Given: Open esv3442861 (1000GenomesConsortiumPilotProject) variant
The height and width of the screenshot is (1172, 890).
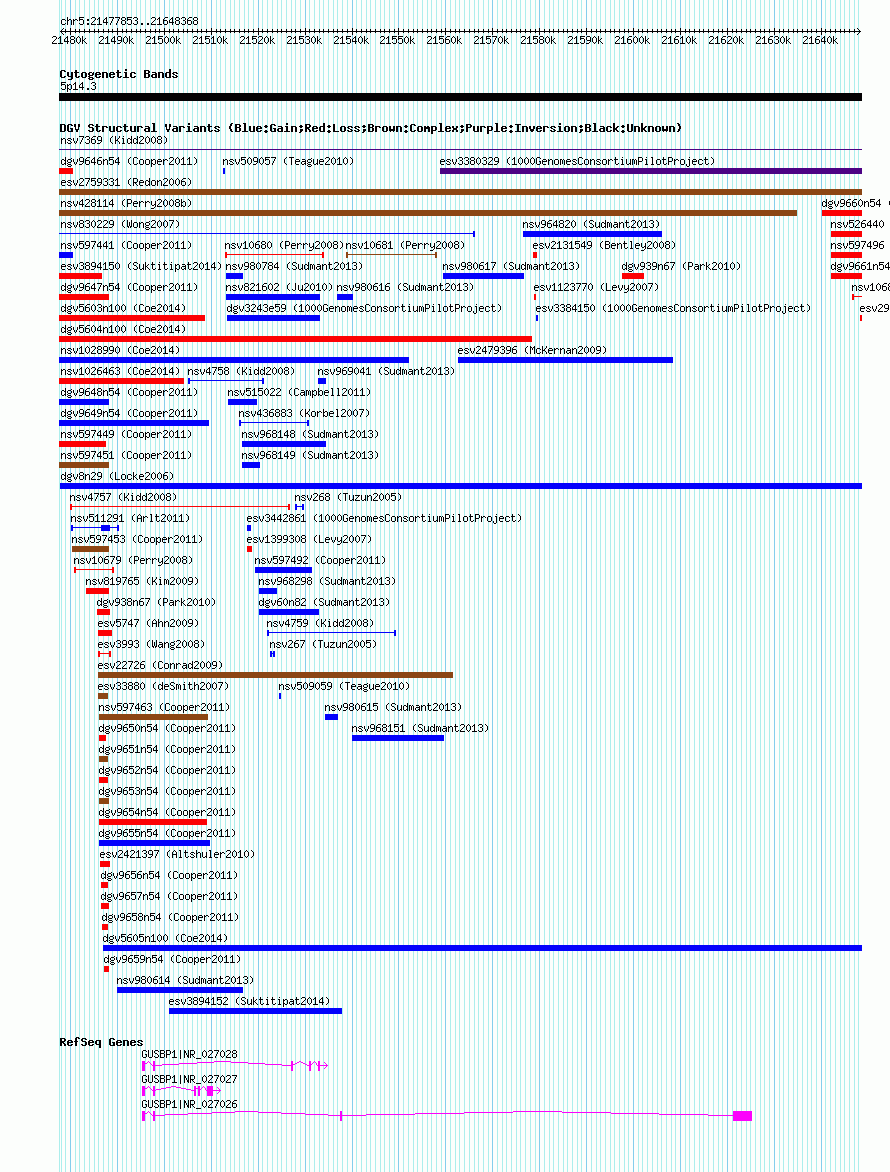Looking at the screenshot, I should pyautogui.click(x=384, y=518).
